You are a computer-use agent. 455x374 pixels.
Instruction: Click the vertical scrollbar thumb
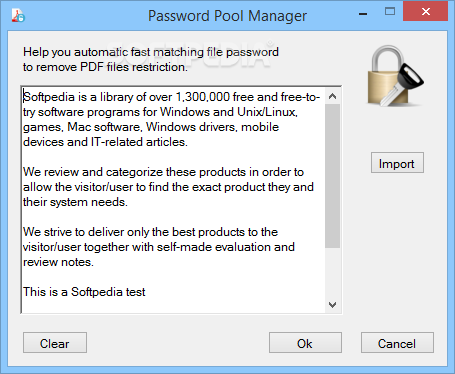(332, 176)
